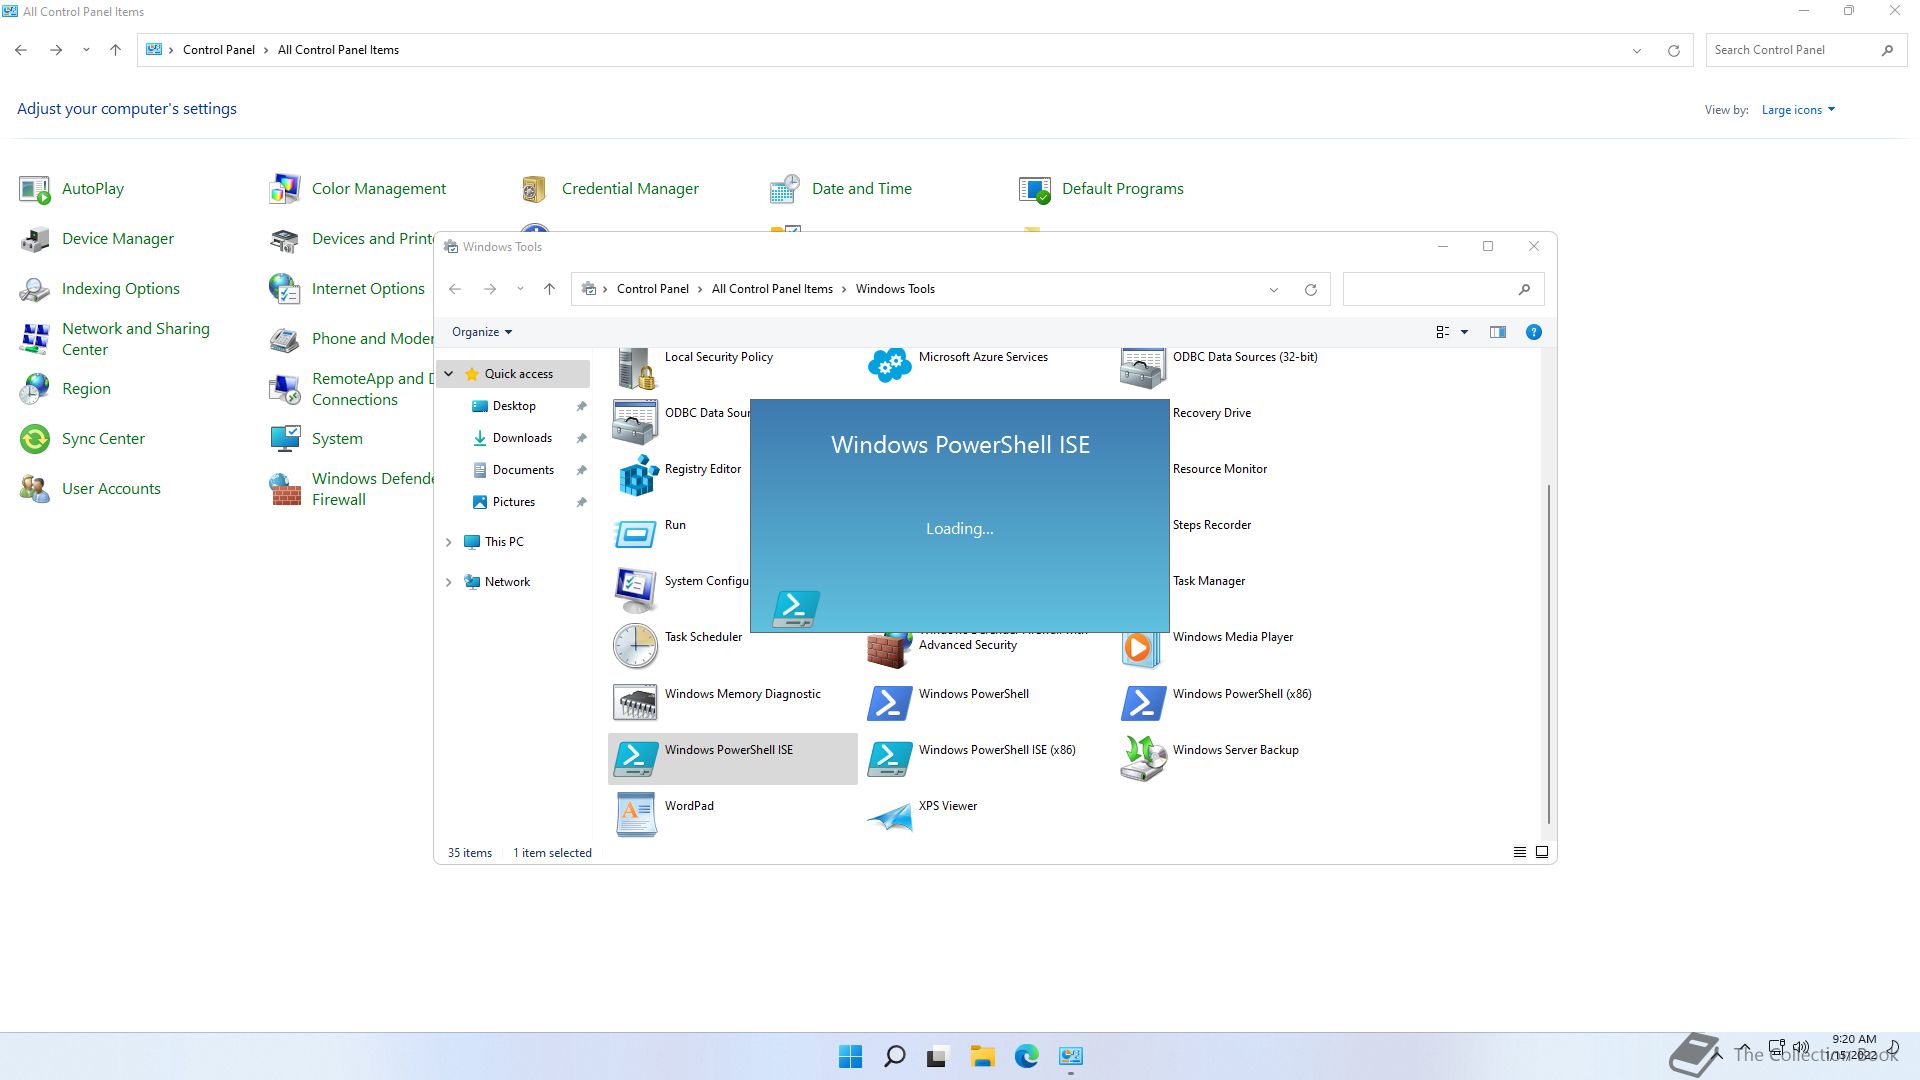Open recent locations dropdown in Control Panel window
The height and width of the screenshot is (1080, 1920).
click(86, 50)
